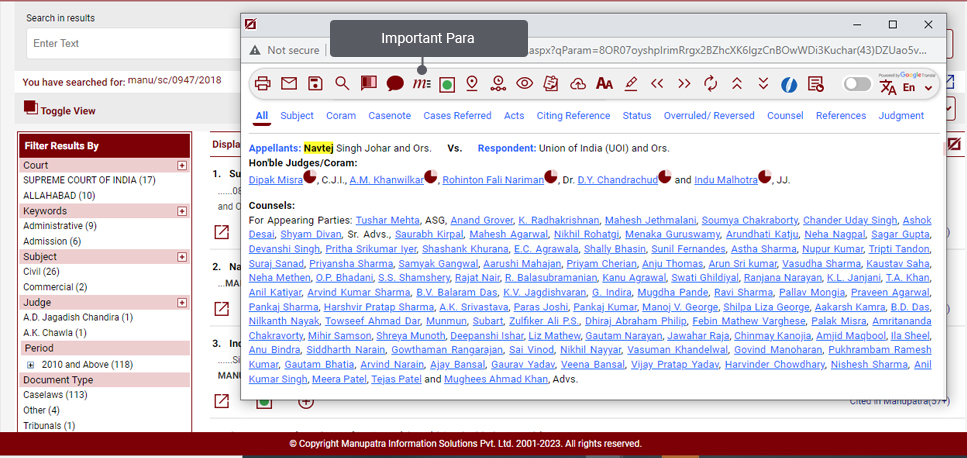Toggle the Google Translate switch
Viewport: 967px width, 458px height.
[857, 85]
